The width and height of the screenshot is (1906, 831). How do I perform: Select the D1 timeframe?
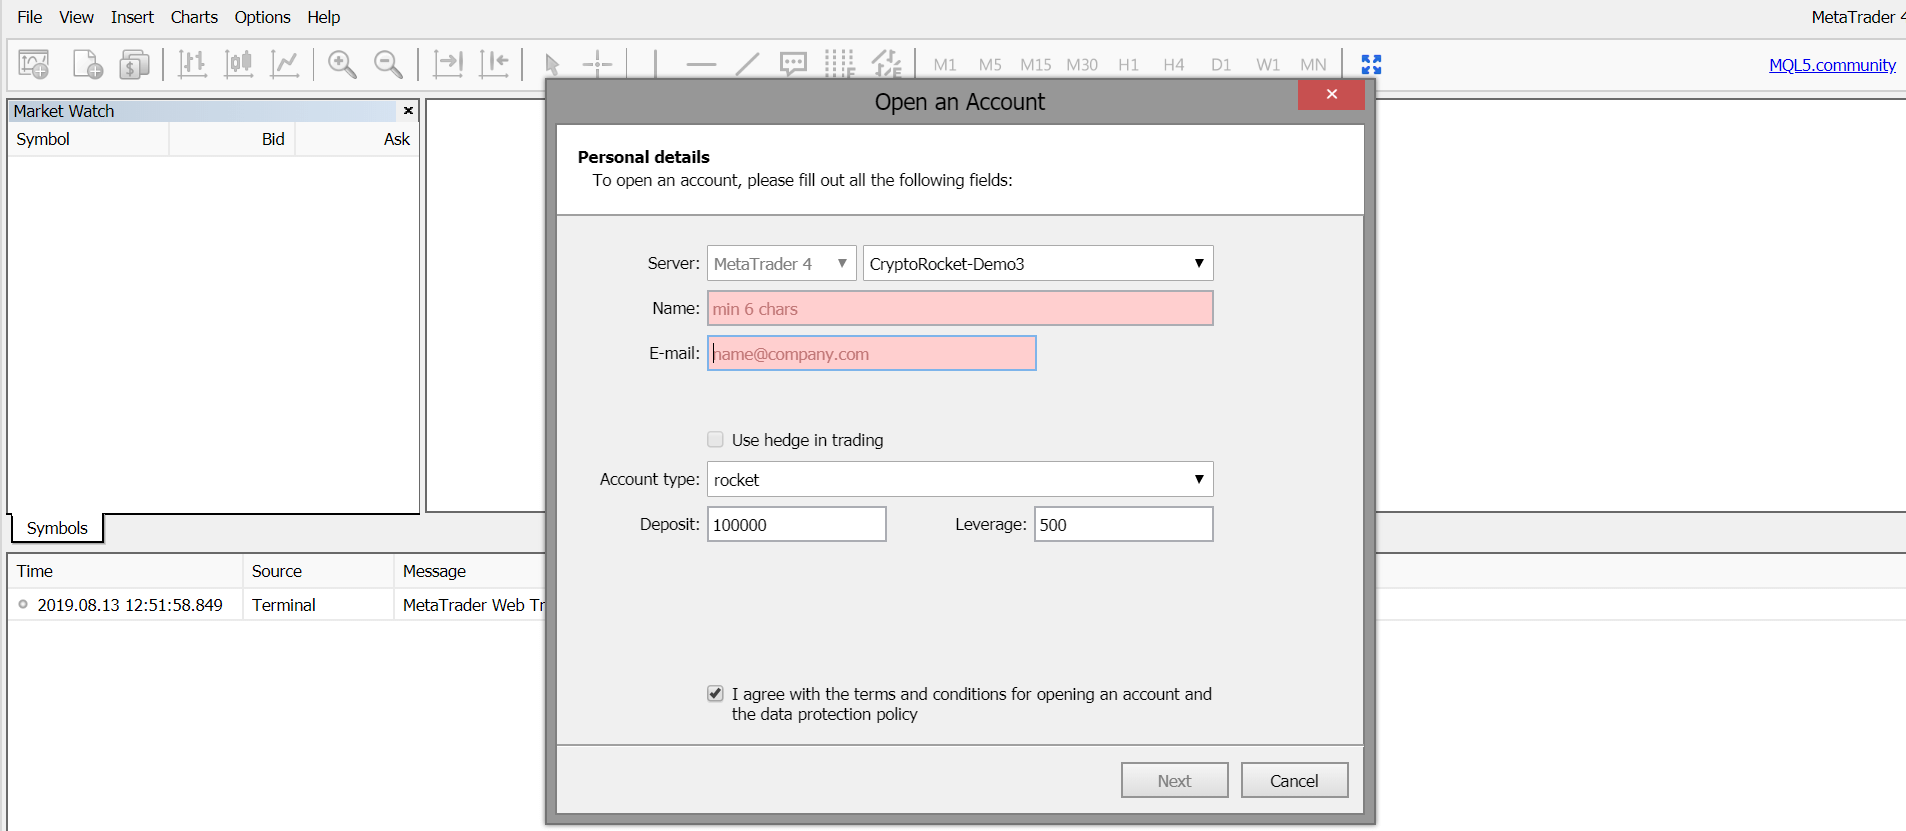pos(1221,65)
